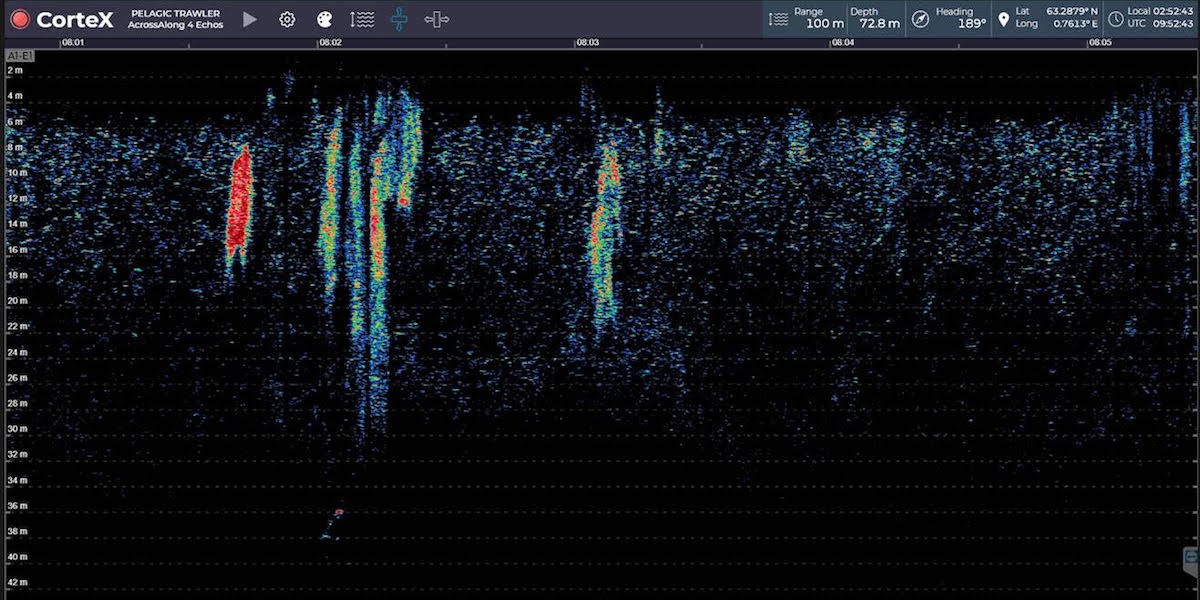1200x600 pixels.
Task: Click the horizontal expand arrows icon
Action: [x=437, y=19]
